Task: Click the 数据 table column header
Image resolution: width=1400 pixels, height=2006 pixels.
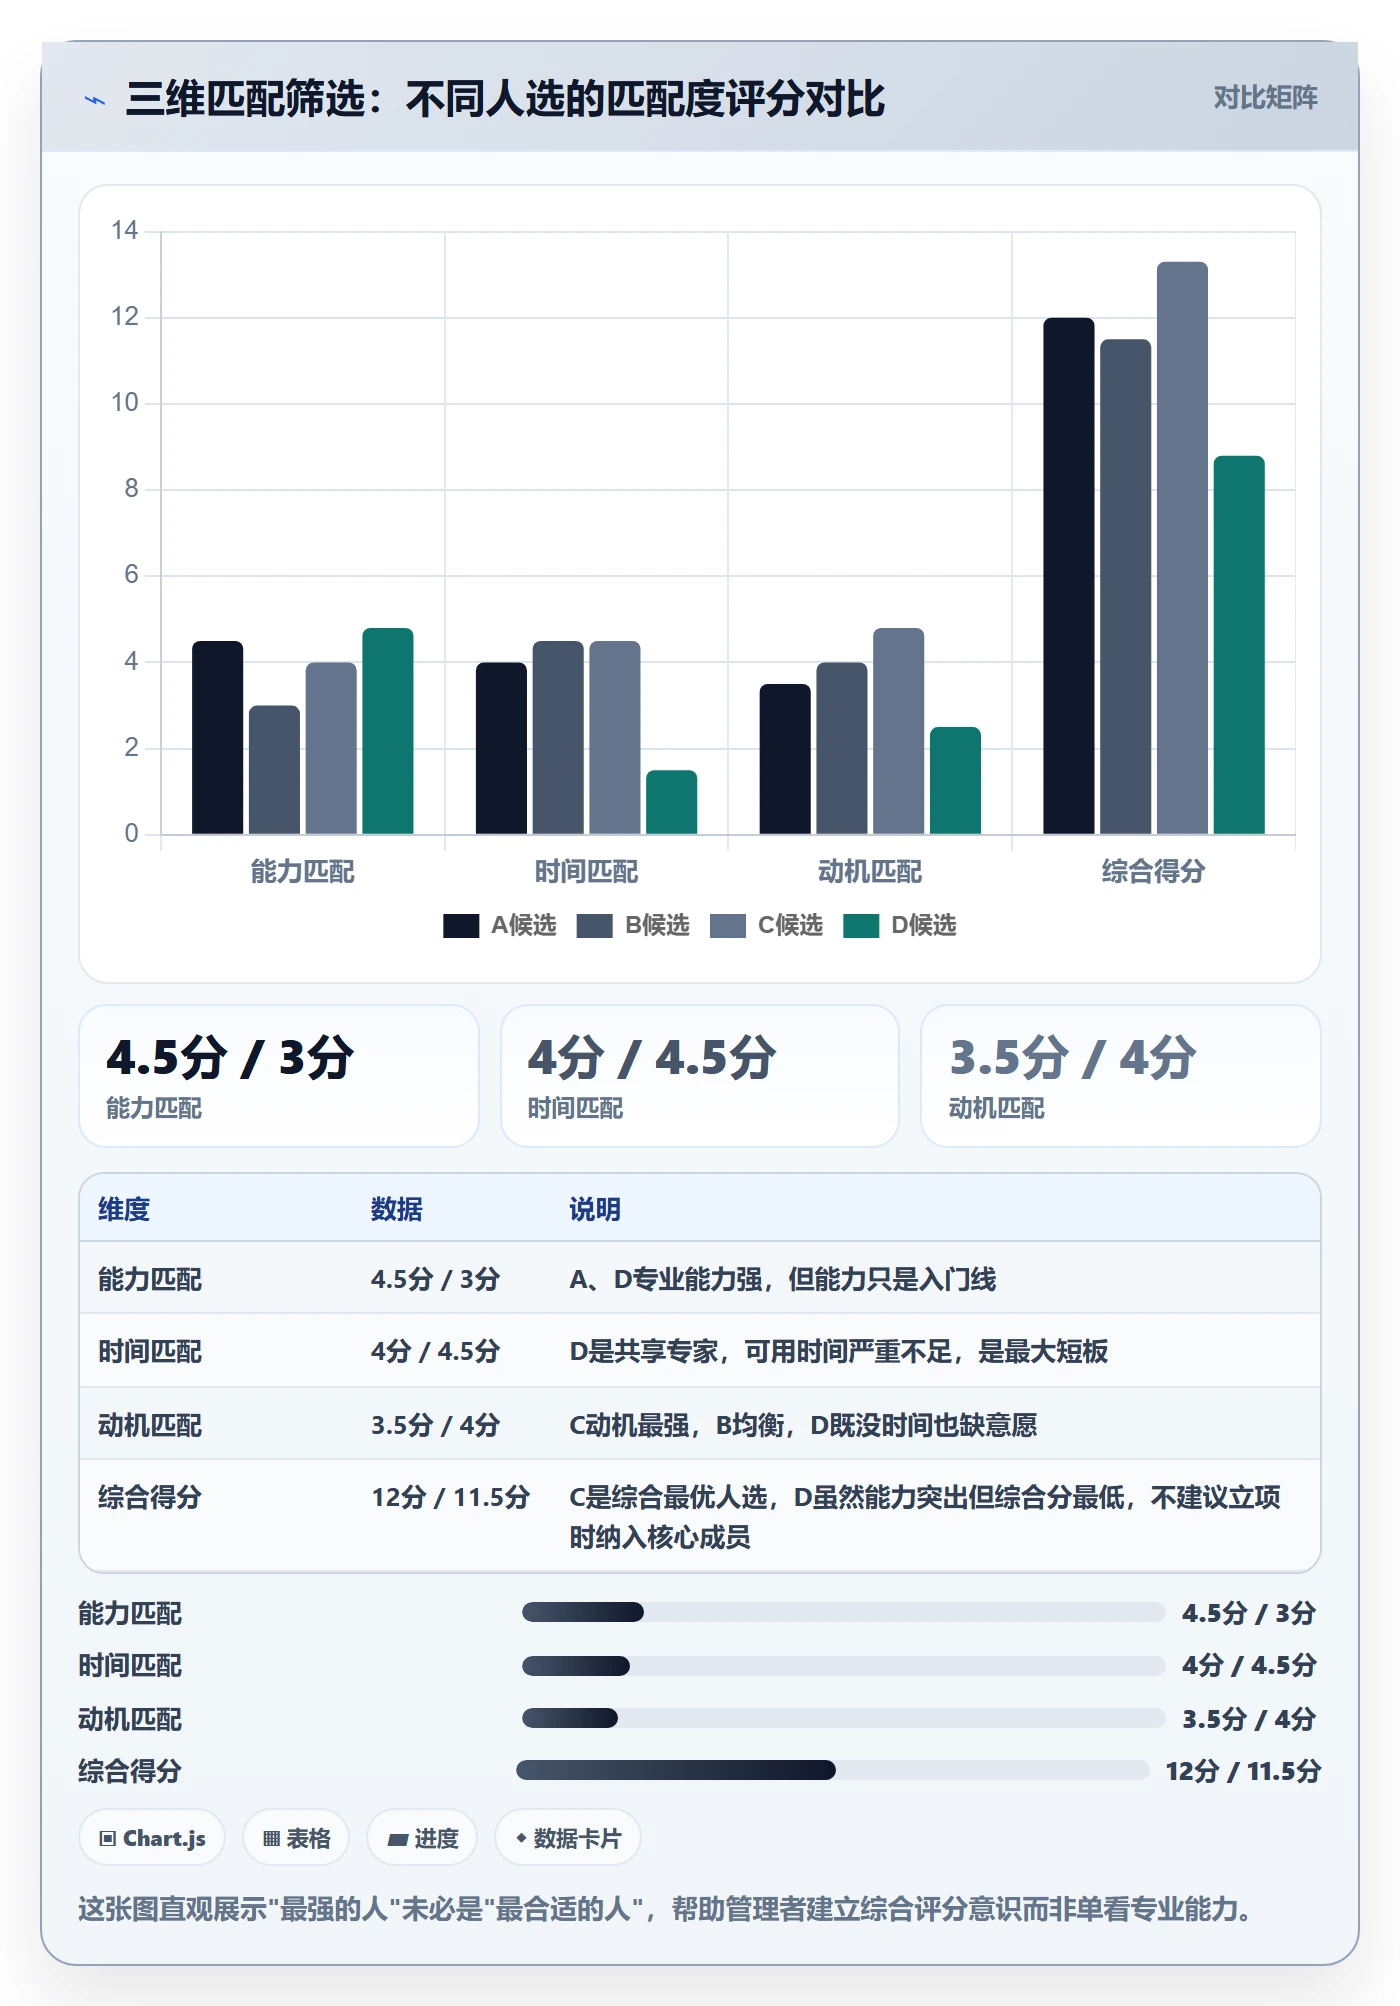Action: click(x=397, y=1210)
